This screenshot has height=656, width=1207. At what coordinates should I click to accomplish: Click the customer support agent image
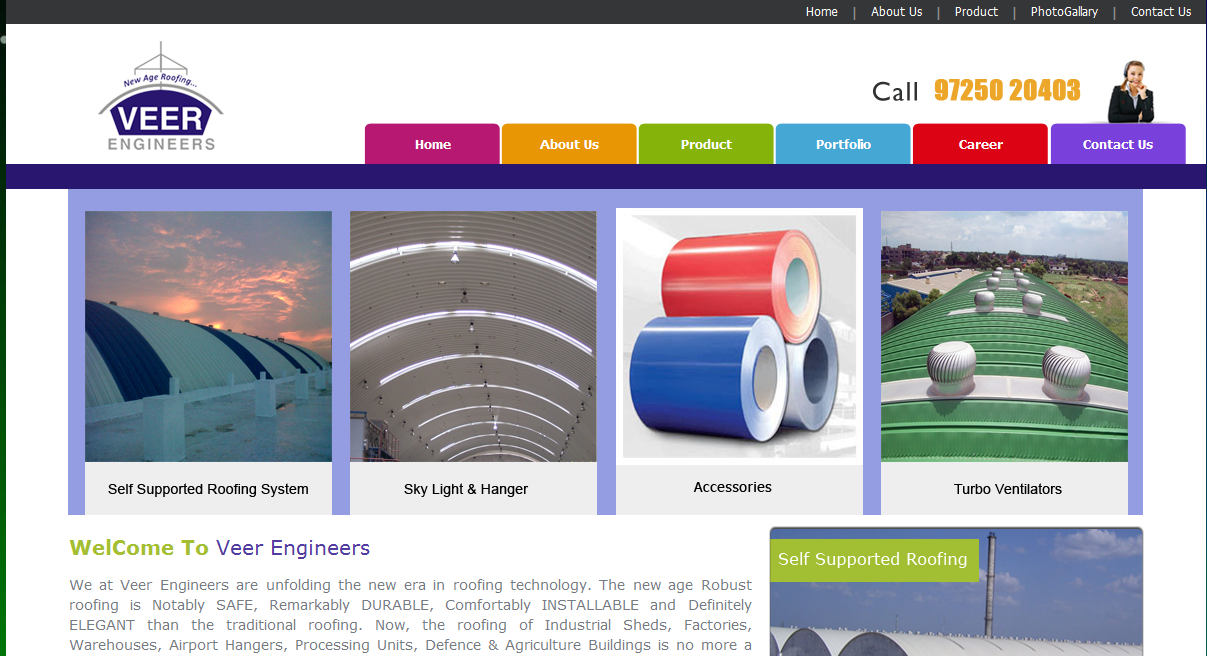[1131, 91]
